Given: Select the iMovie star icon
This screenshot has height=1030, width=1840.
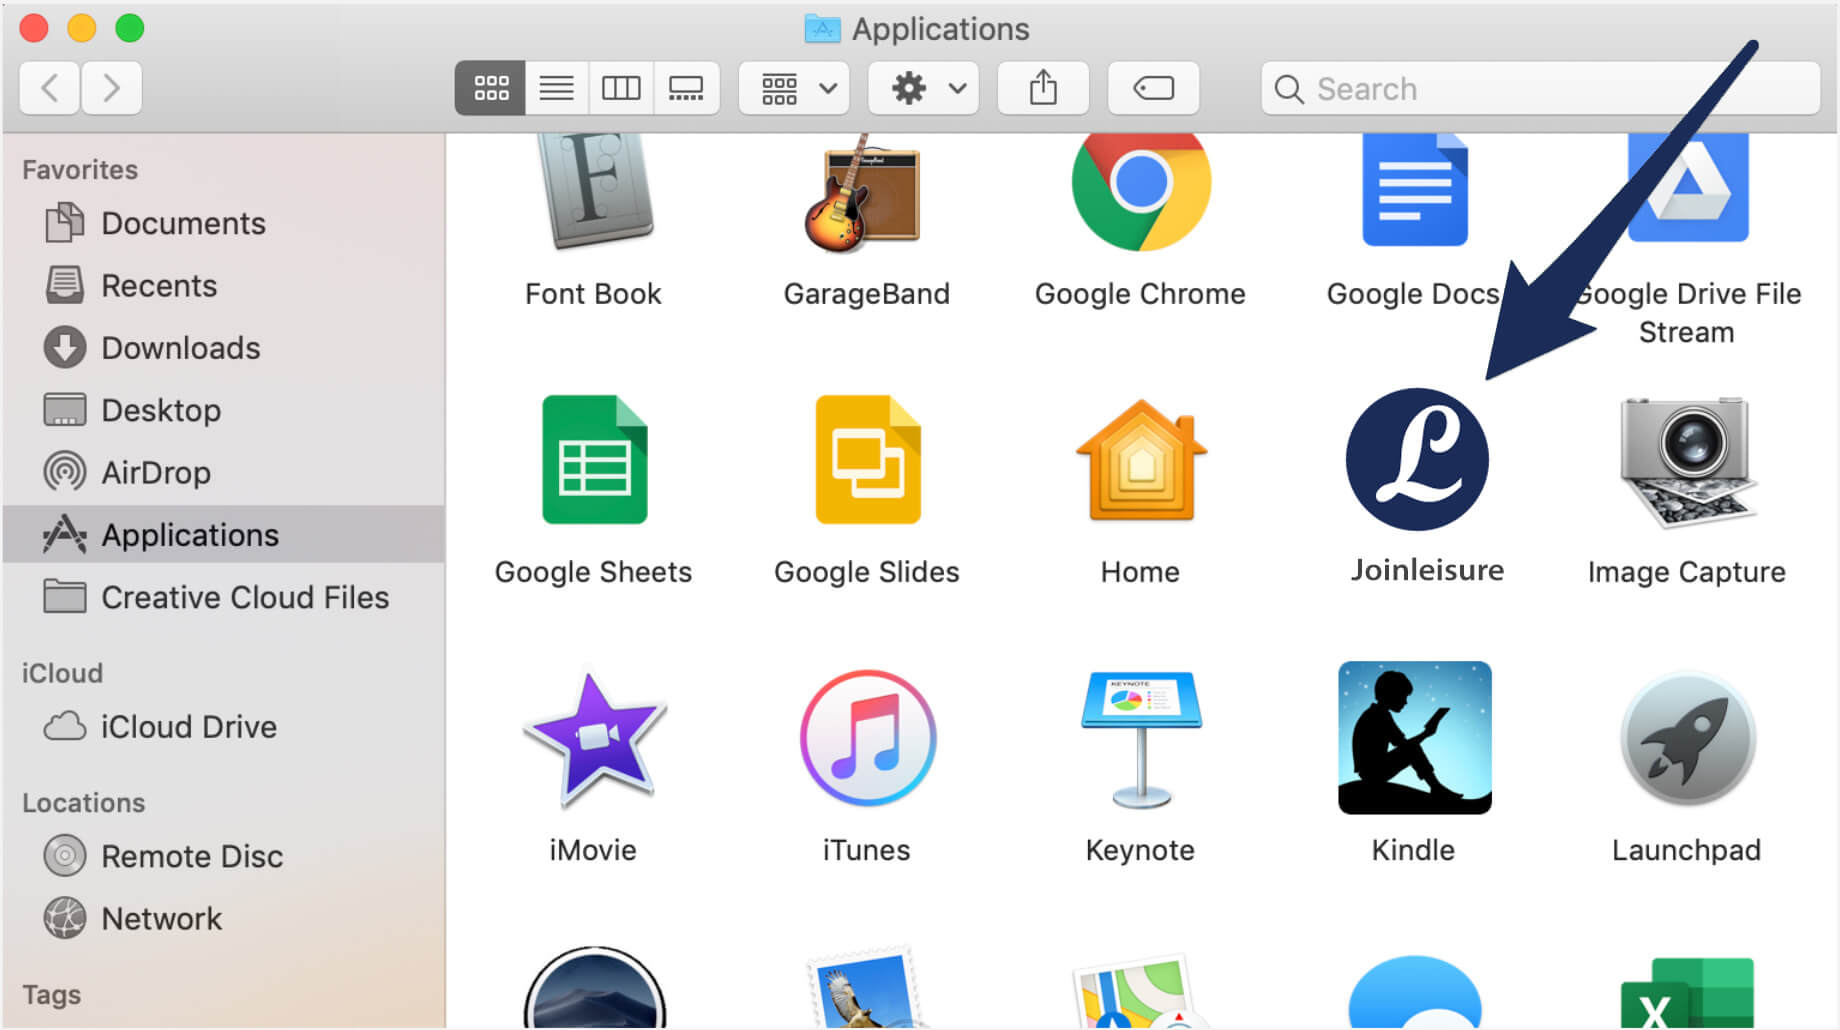Looking at the screenshot, I should pyautogui.click(x=594, y=738).
